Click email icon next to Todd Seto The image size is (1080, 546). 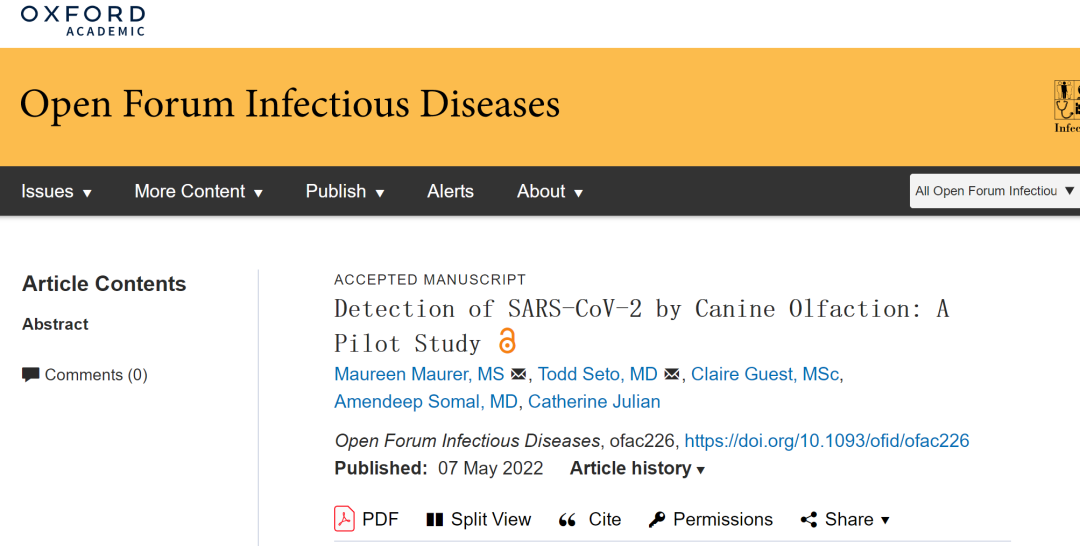click(x=672, y=375)
